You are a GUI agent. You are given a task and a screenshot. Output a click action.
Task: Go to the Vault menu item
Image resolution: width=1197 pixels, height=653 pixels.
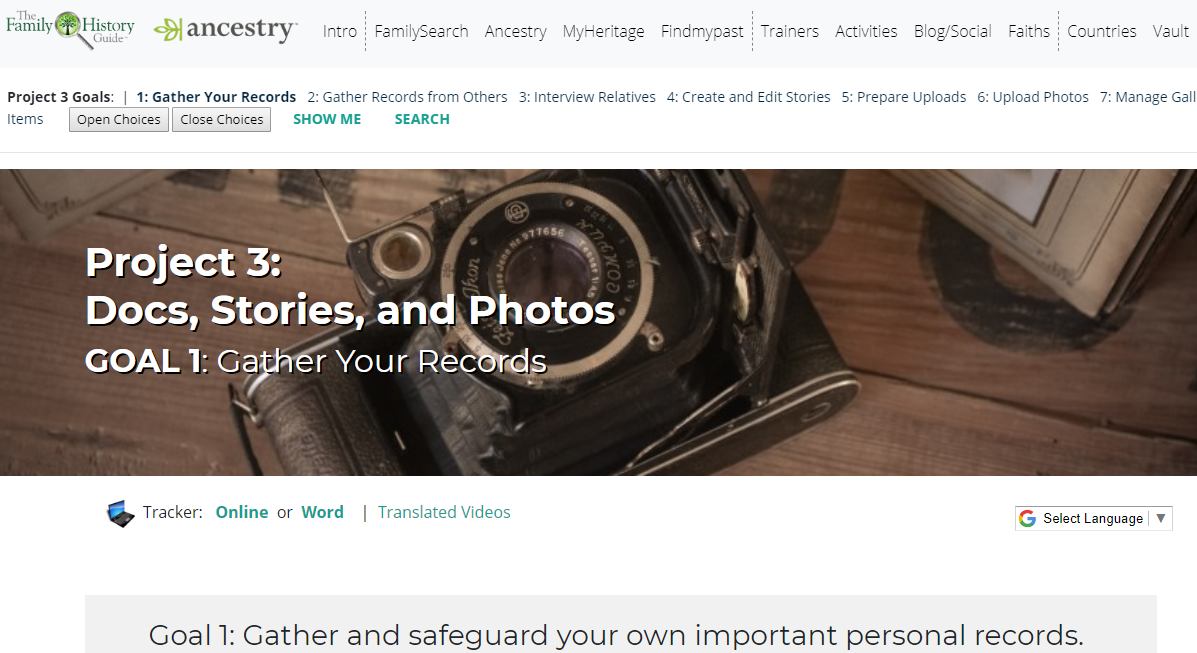coord(1170,31)
